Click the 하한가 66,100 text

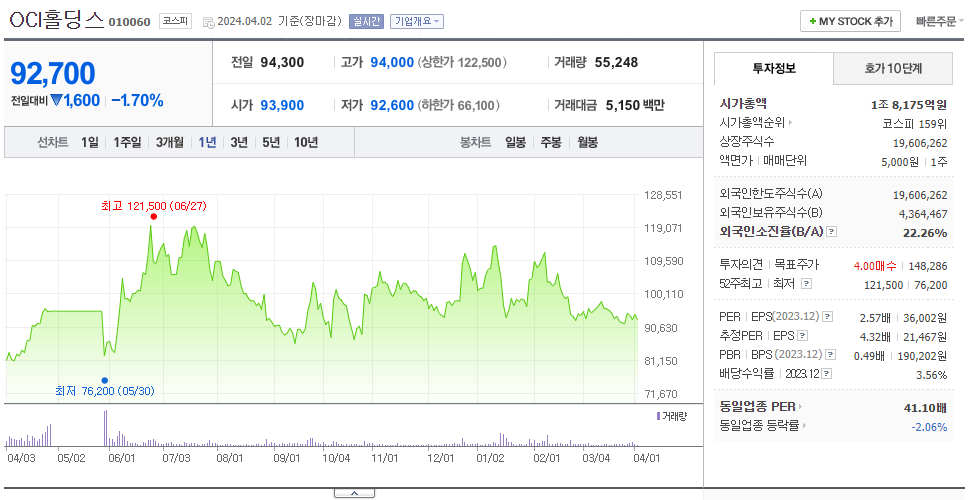458,106
